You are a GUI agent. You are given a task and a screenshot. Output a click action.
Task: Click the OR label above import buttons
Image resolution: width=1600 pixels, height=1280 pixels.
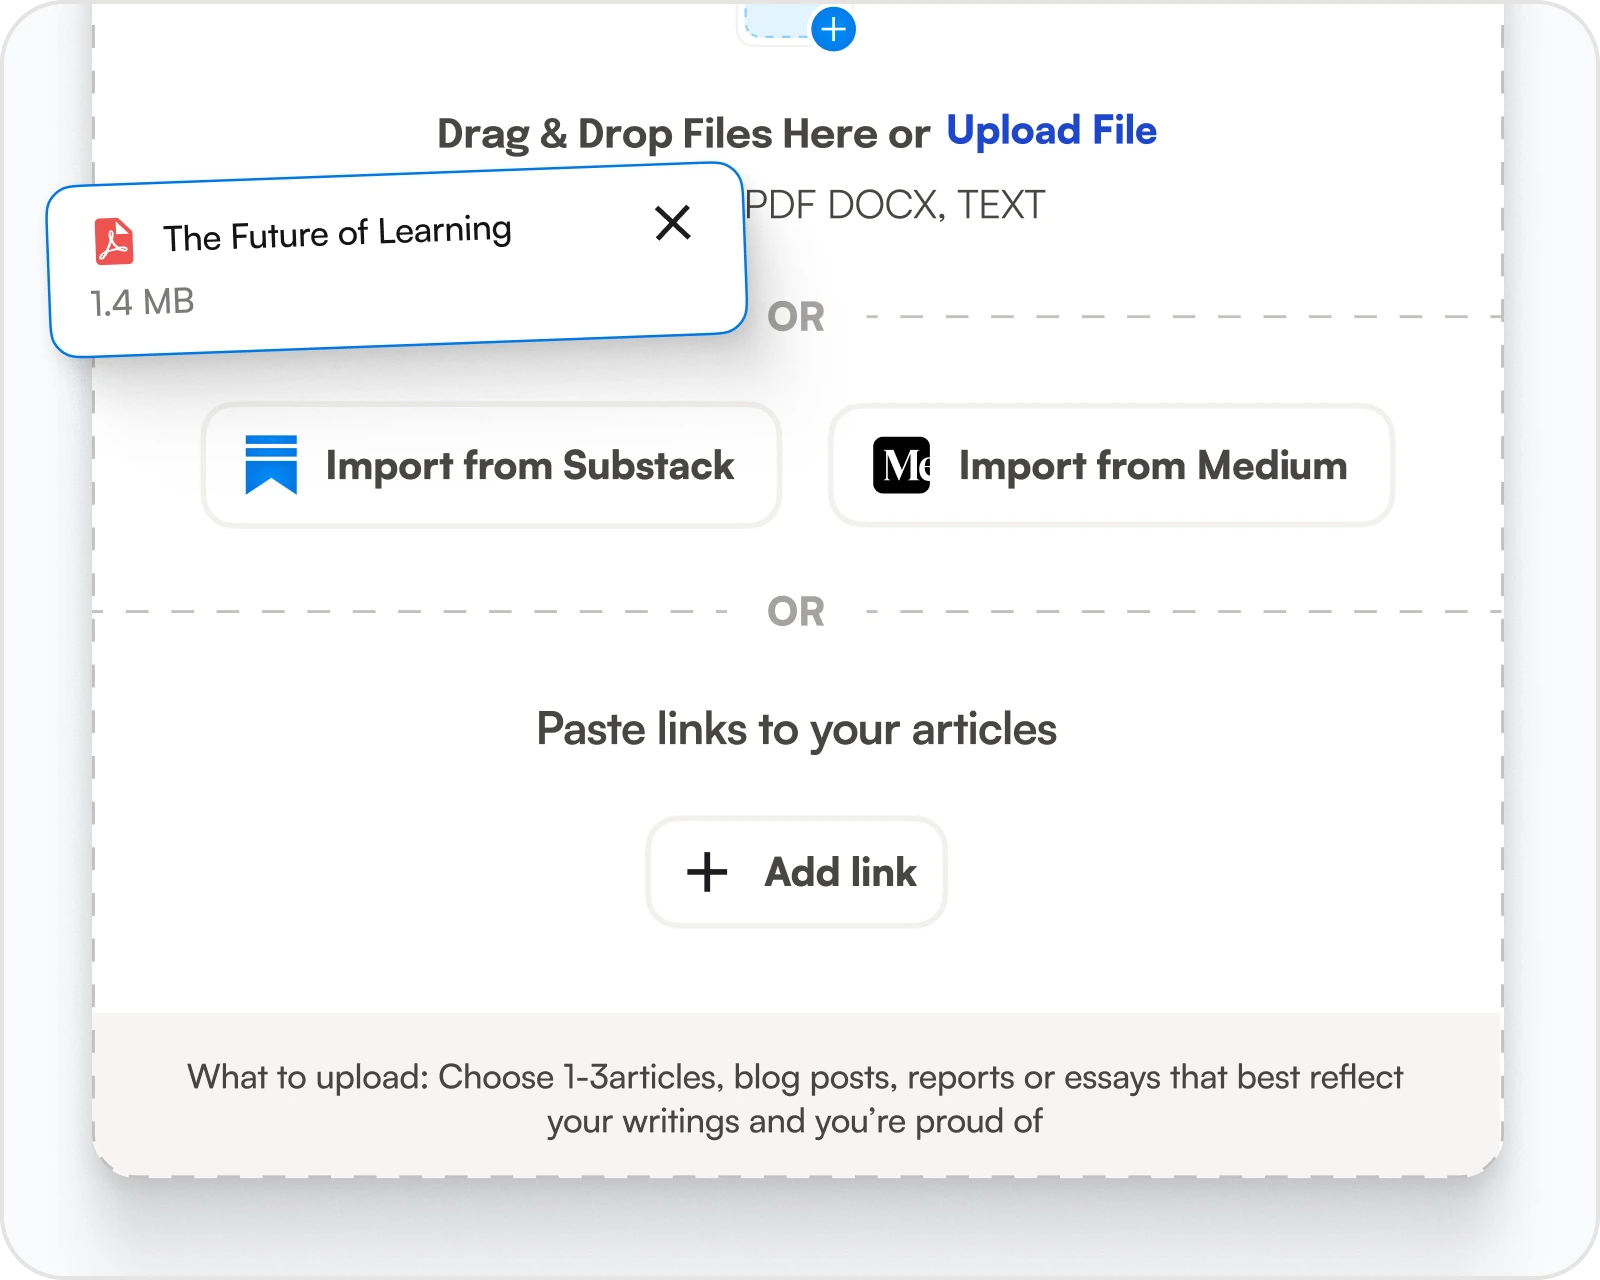(x=796, y=317)
